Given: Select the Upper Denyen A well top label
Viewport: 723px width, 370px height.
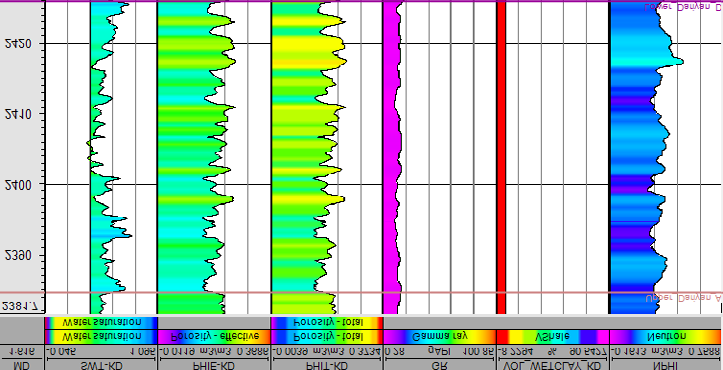Looking at the screenshot, I should (684, 298).
